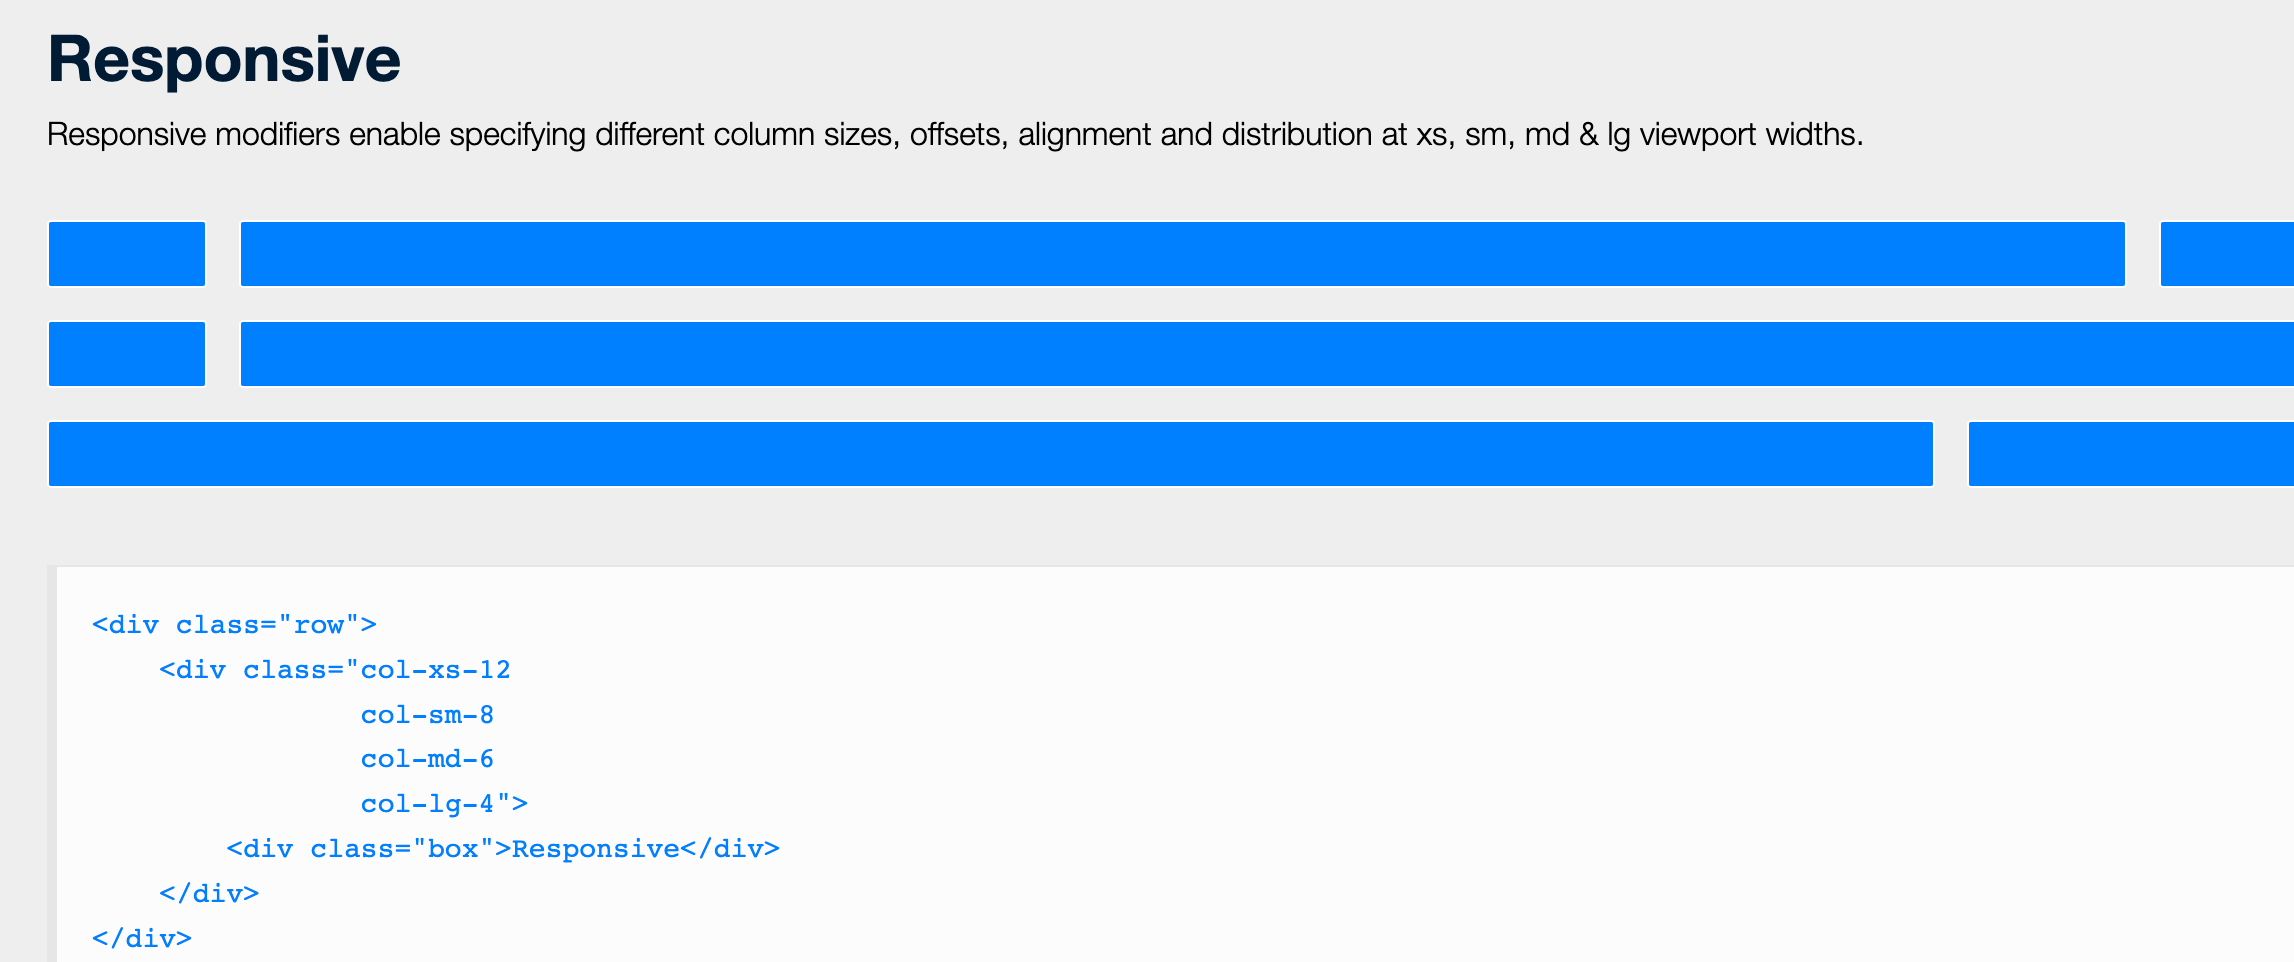
Task: Click "viewport widths" in the description text
Action: (x=1751, y=134)
